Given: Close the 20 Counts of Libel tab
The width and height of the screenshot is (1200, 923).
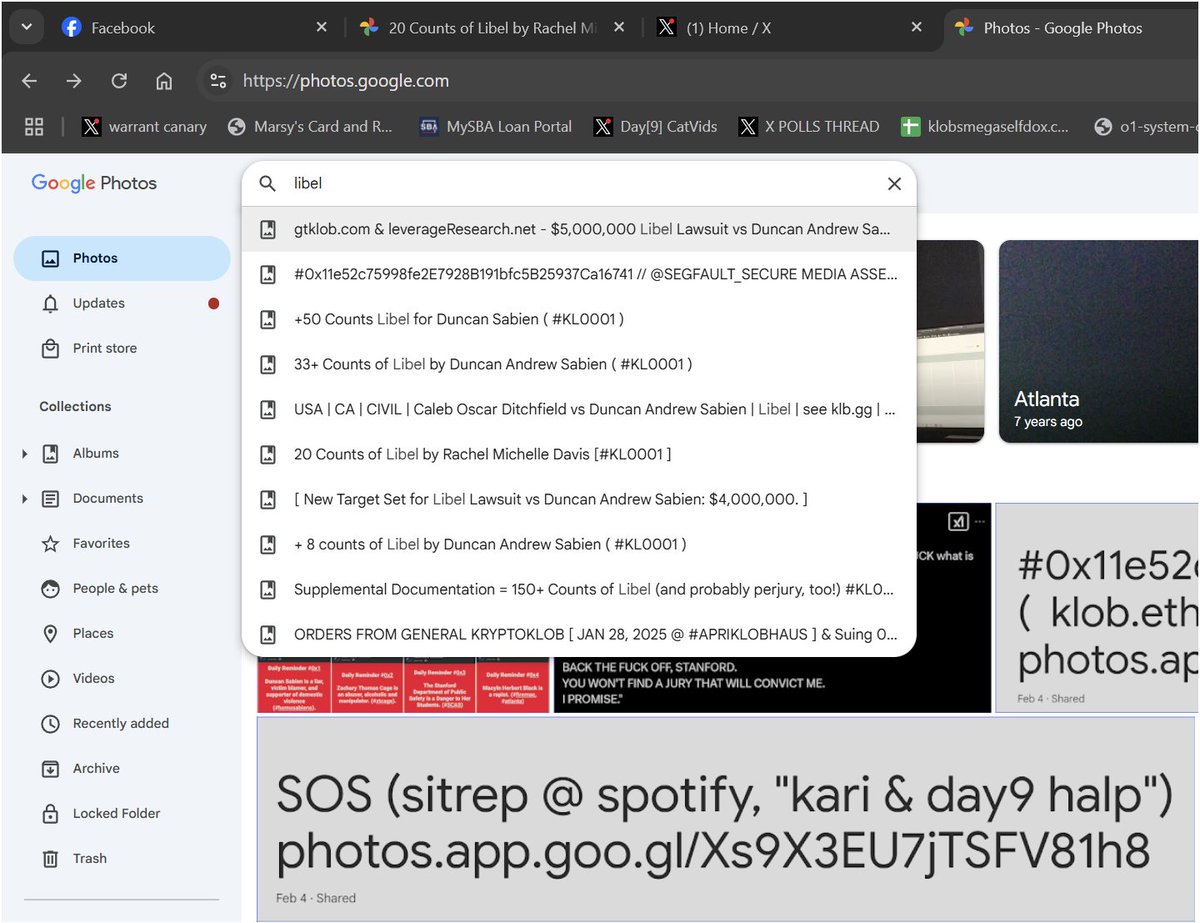Looking at the screenshot, I should pos(619,28).
